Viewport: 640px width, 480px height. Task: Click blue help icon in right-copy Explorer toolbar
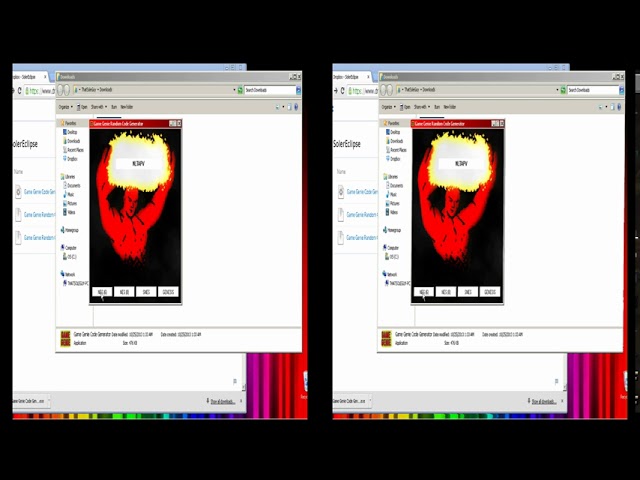click(619, 107)
